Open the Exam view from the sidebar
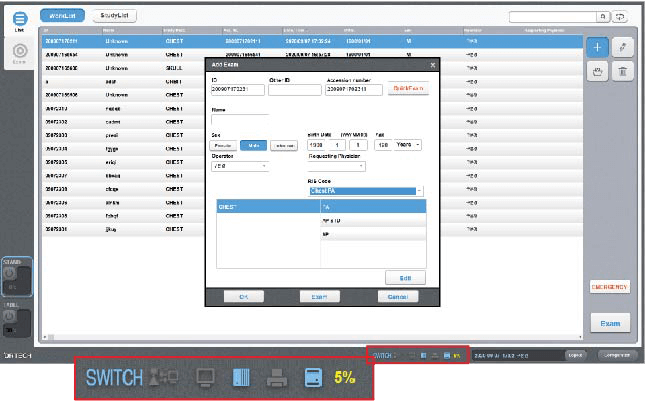 [19, 53]
